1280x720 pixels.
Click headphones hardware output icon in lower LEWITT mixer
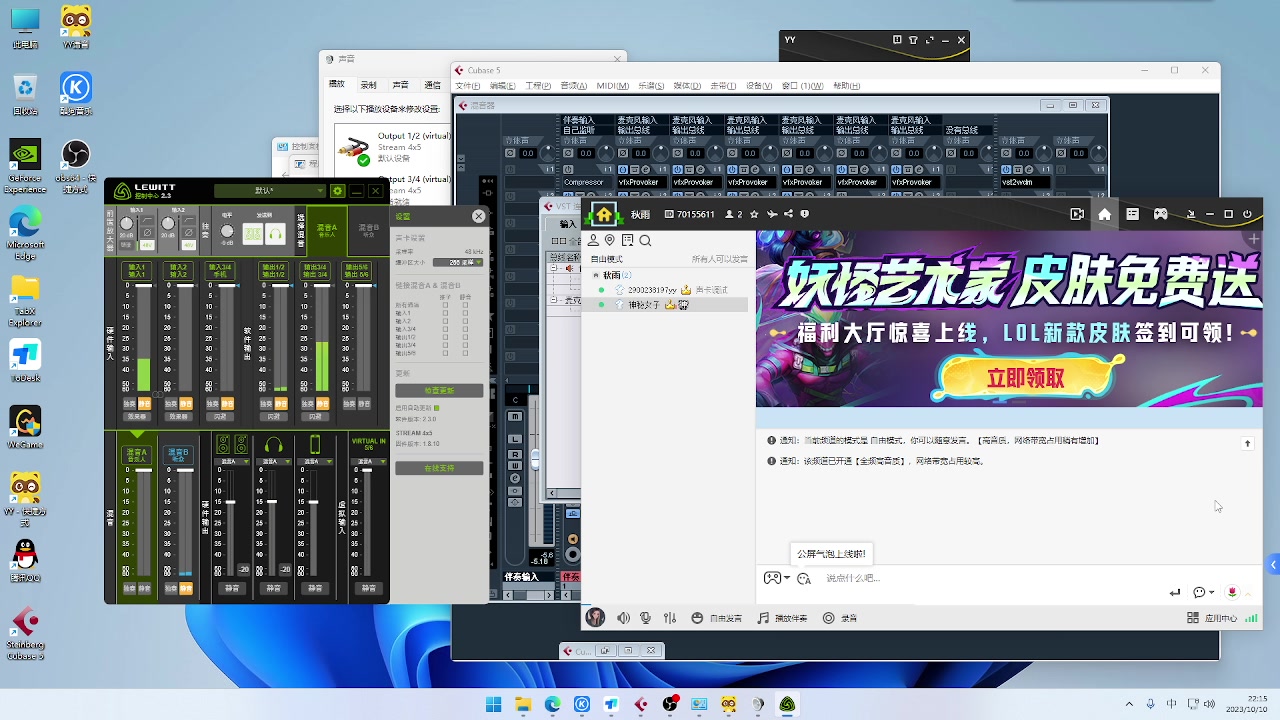(274, 444)
